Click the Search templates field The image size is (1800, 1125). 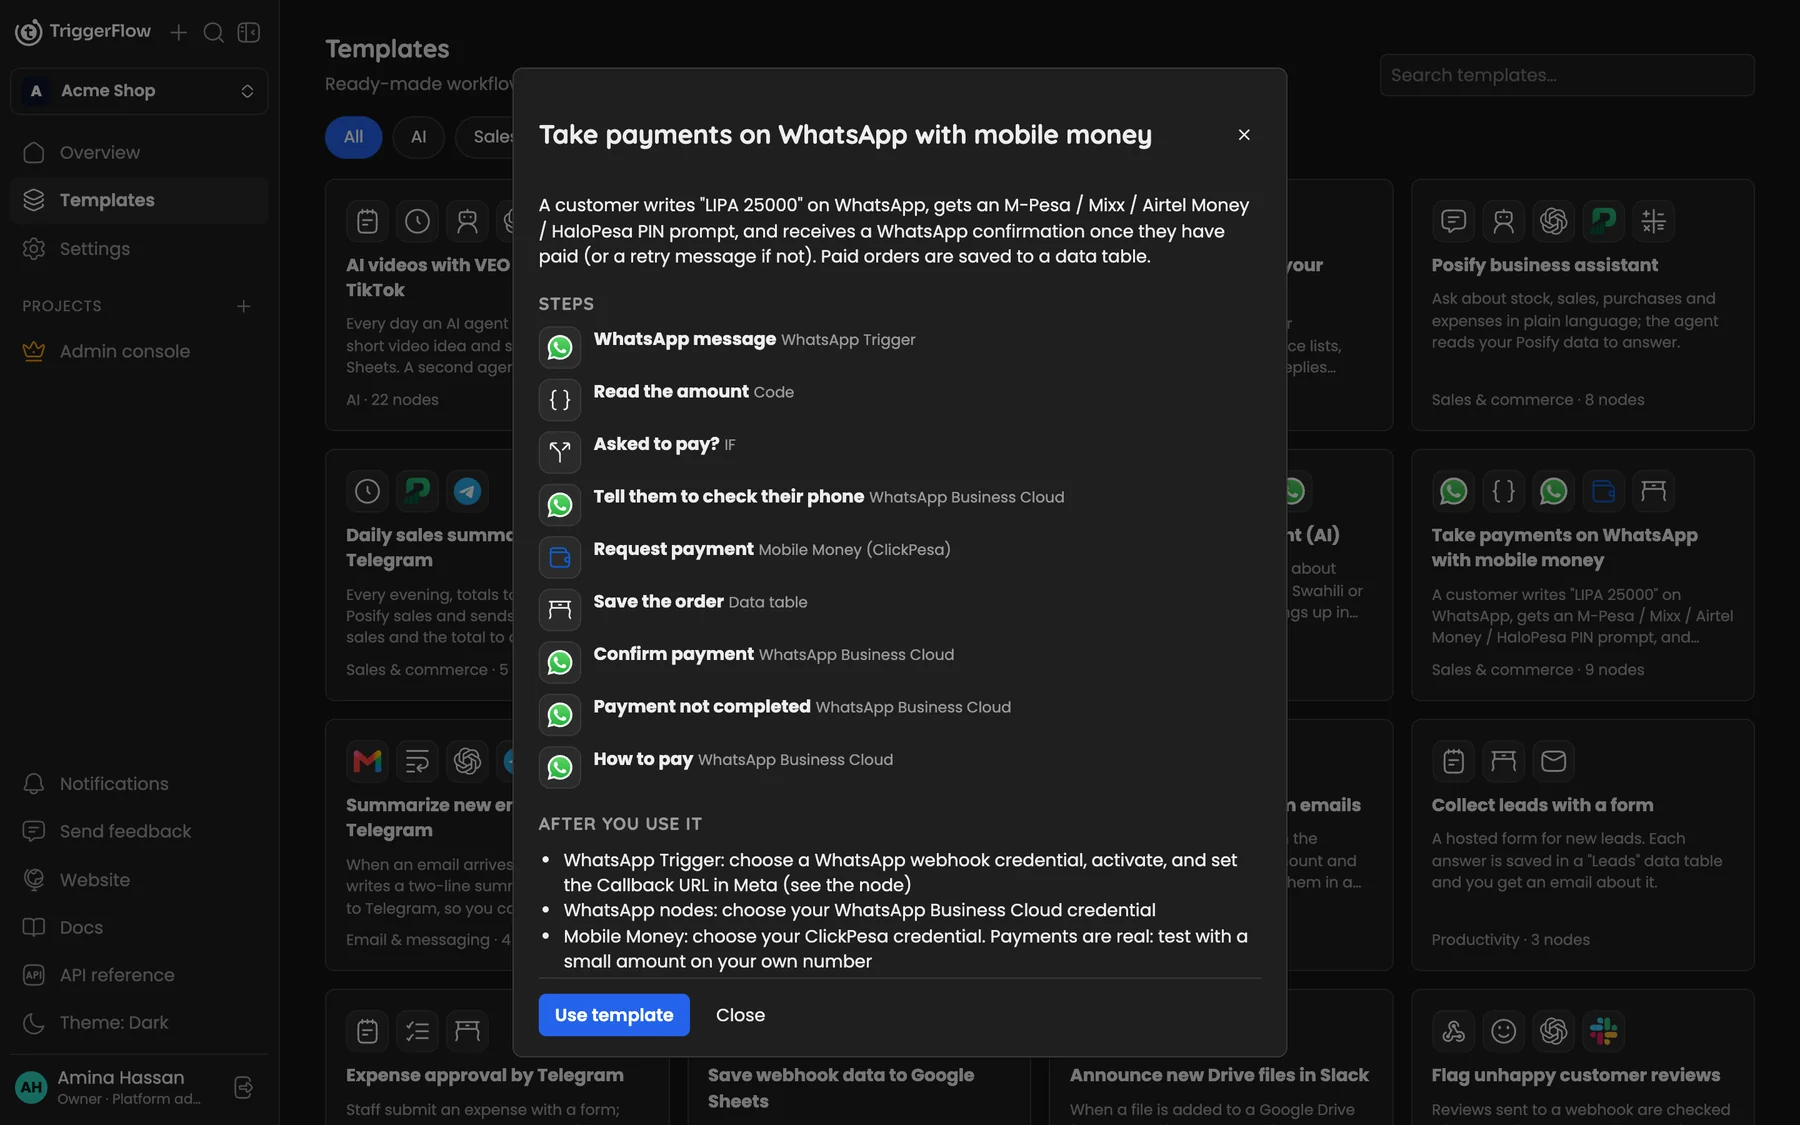(1567, 75)
